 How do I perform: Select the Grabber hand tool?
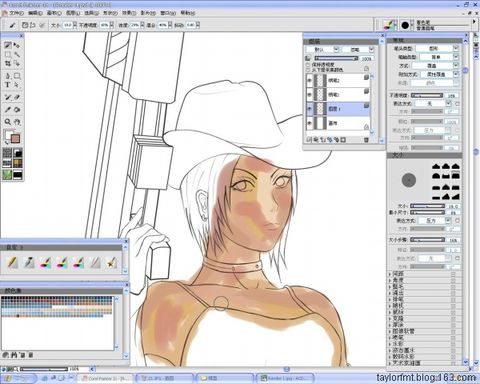point(17,122)
